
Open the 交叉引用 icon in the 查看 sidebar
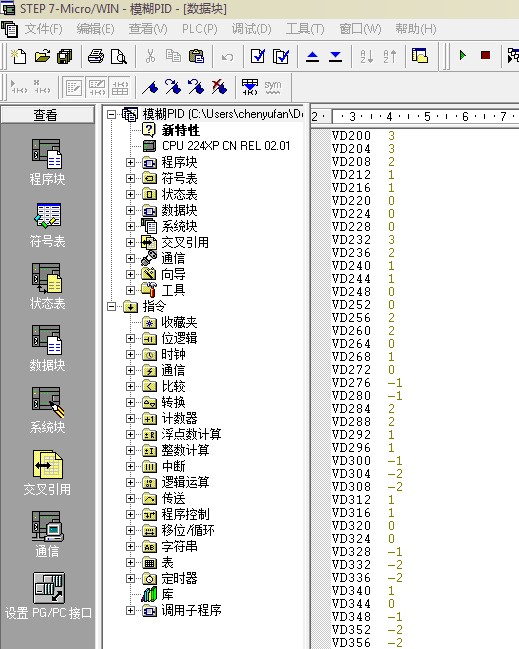(x=47, y=473)
